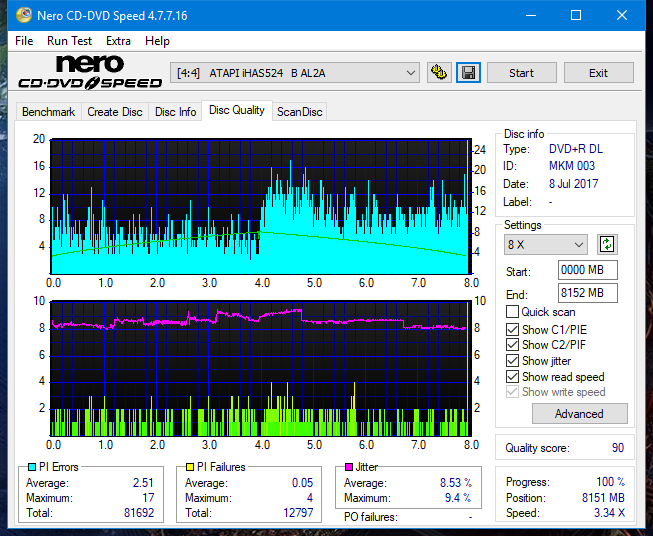Click the save floppy disk icon
The height and width of the screenshot is (536, 653).
[x=468, y=73]
